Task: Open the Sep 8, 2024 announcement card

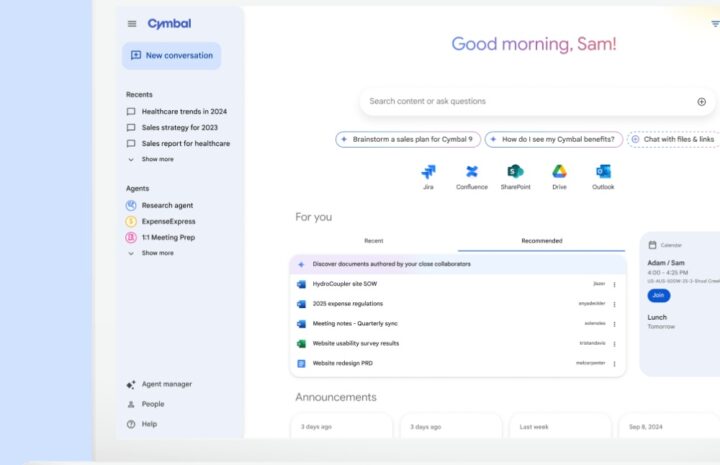Action: click(x=669, y=427)
